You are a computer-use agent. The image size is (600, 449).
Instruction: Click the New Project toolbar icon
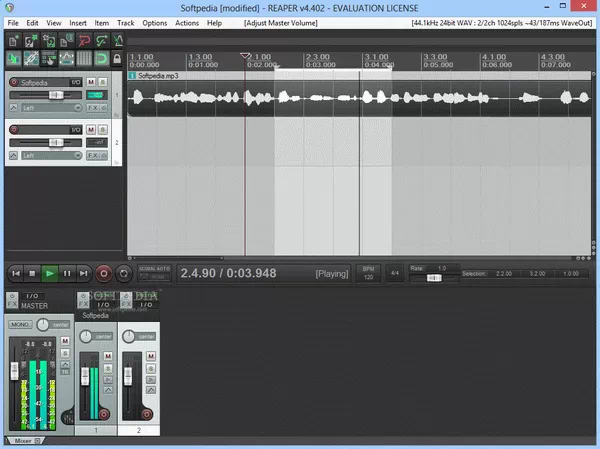pyautogui.click(x=13, y=40)
